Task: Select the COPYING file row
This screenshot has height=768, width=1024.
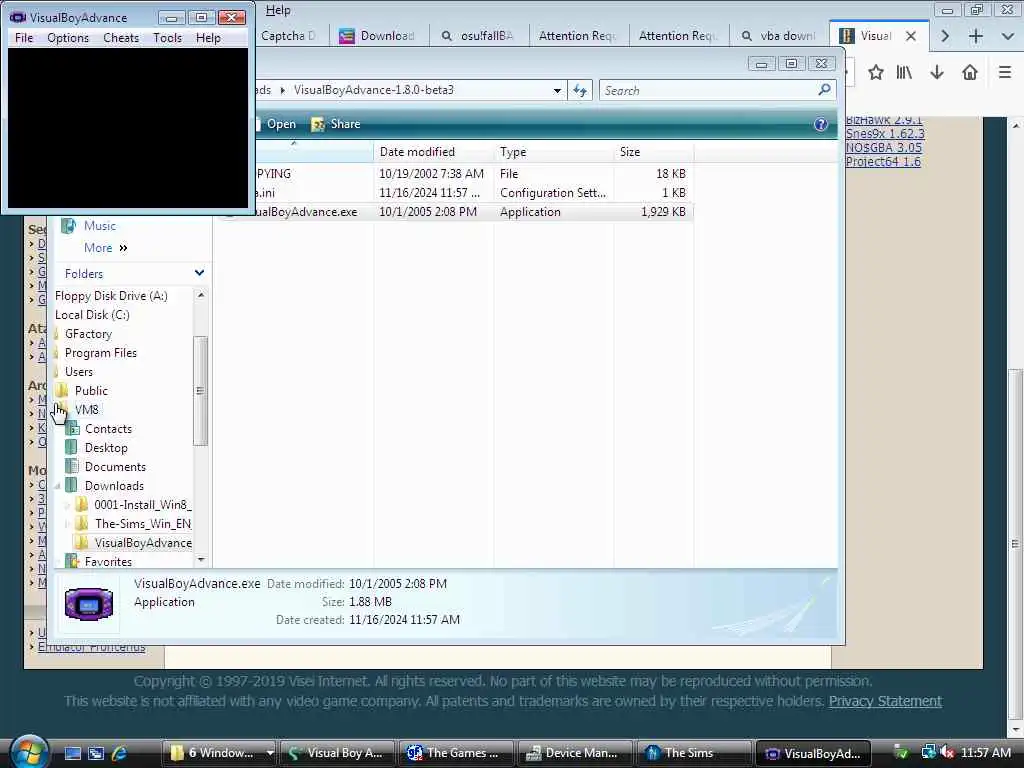Action: pos(455,174)
